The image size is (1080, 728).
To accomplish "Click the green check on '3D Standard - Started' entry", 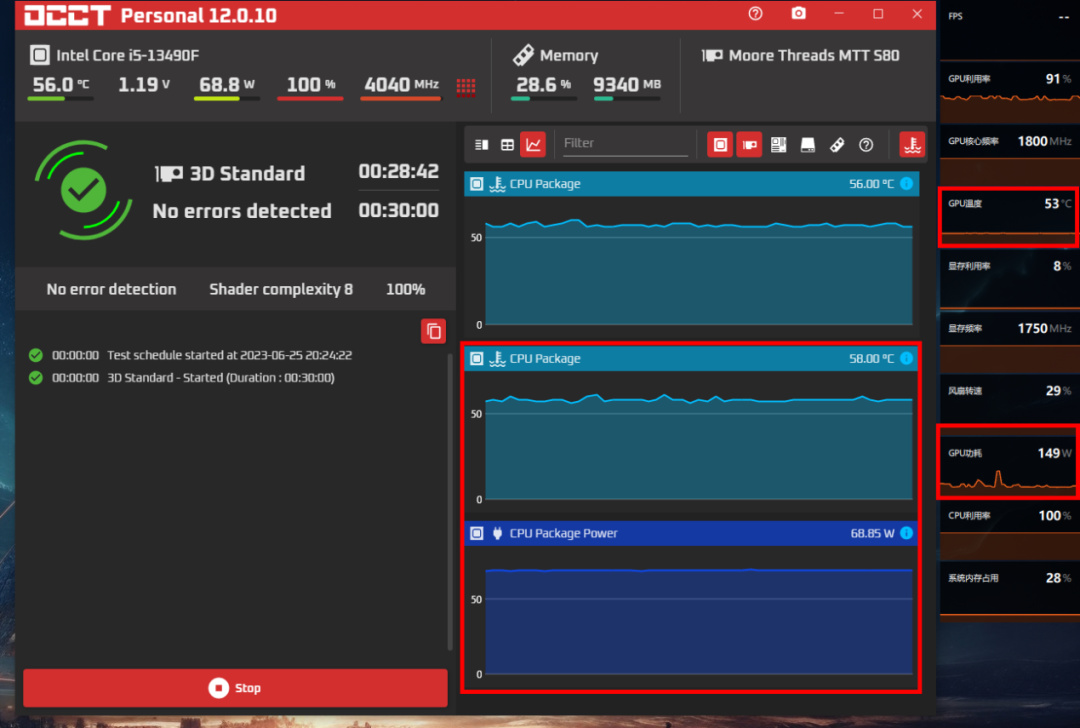I will [x=36, y=377].
